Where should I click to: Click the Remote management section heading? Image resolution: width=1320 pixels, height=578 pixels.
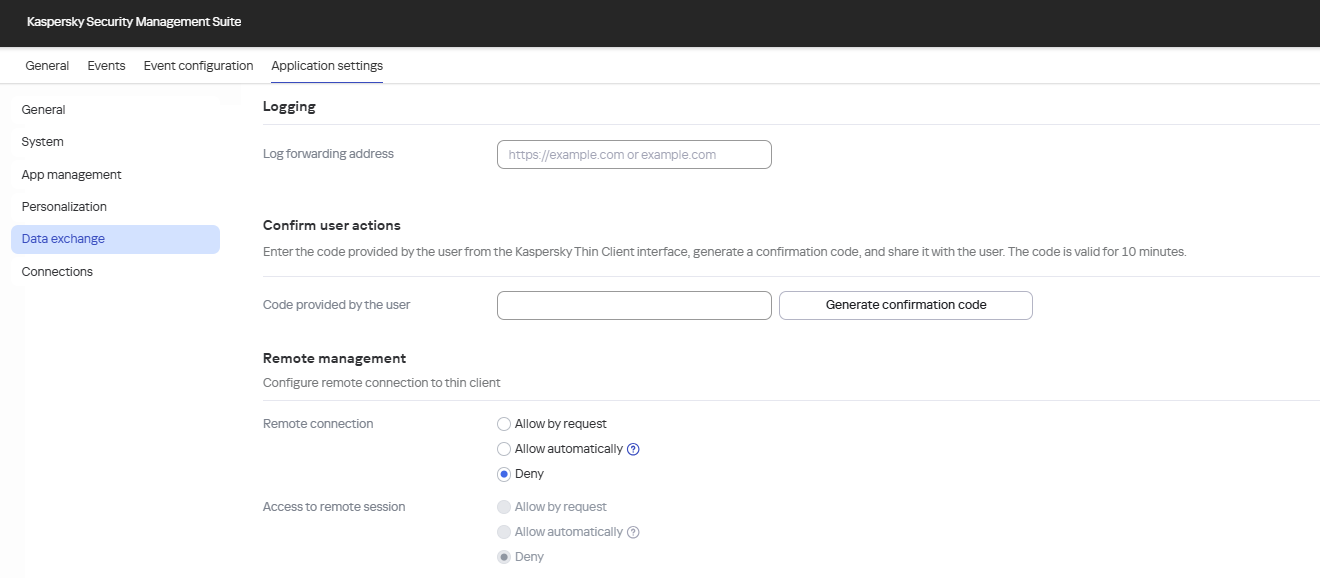click(x=334, y=357)
